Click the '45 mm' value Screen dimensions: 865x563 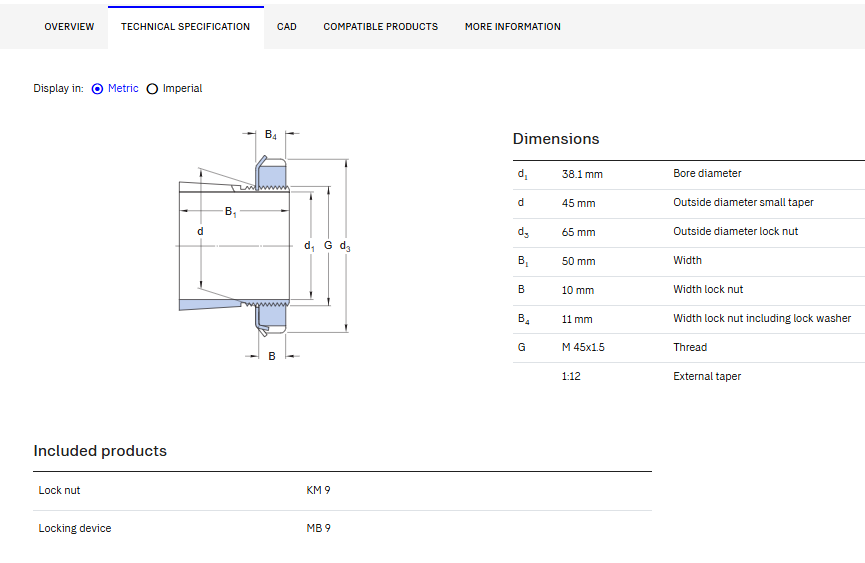tap(579, 203)
